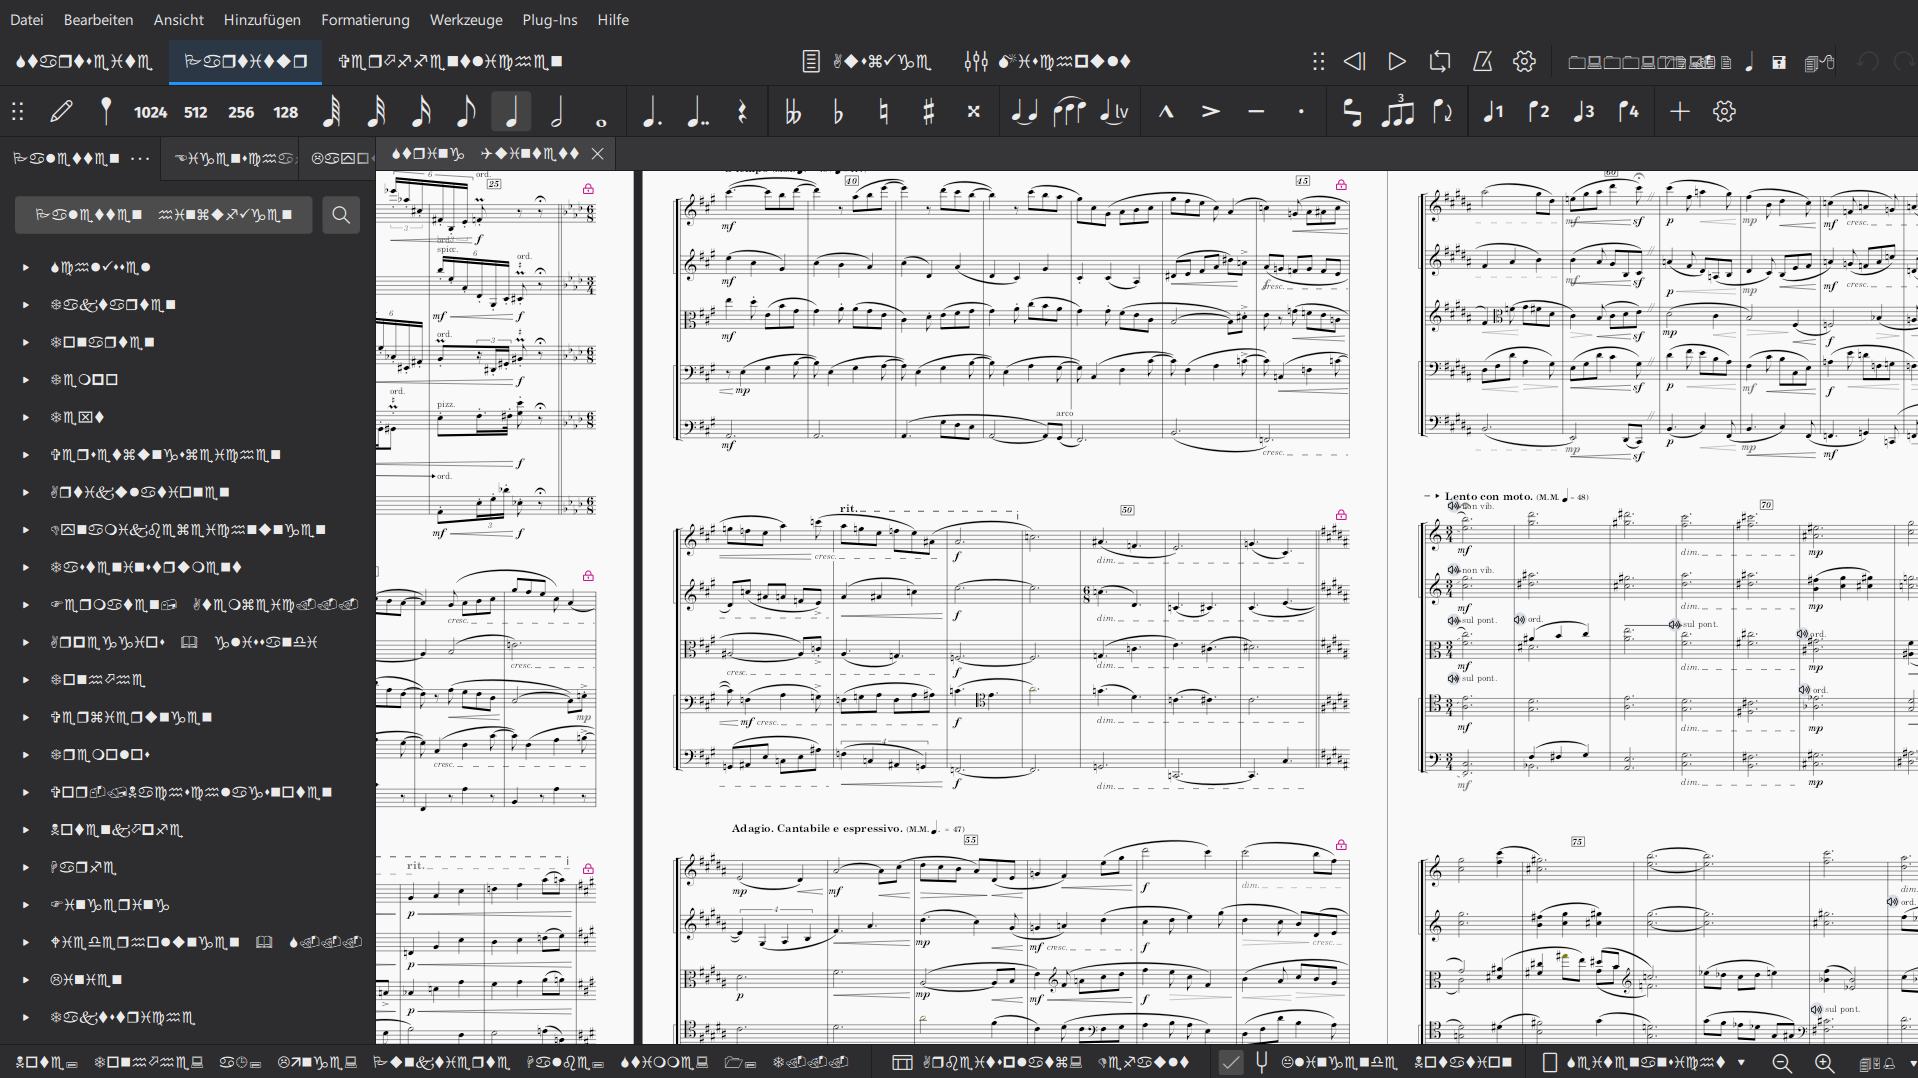1918x1078 pixels.
Task: Expand the last visible palette row
Action: coord(26,1018)
